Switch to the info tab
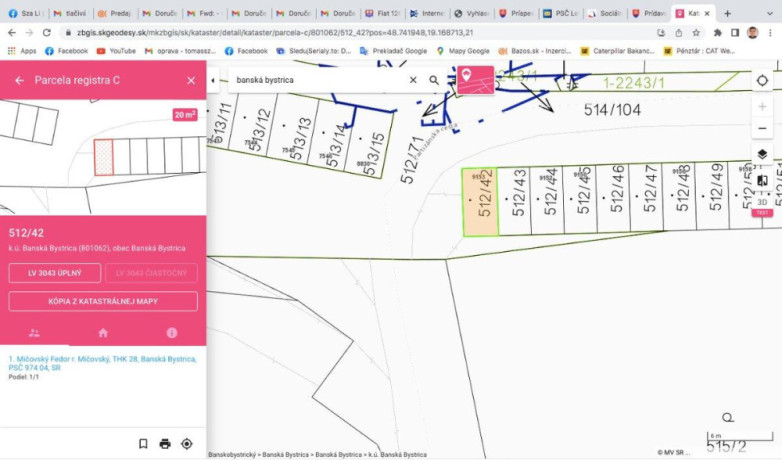 172,333
